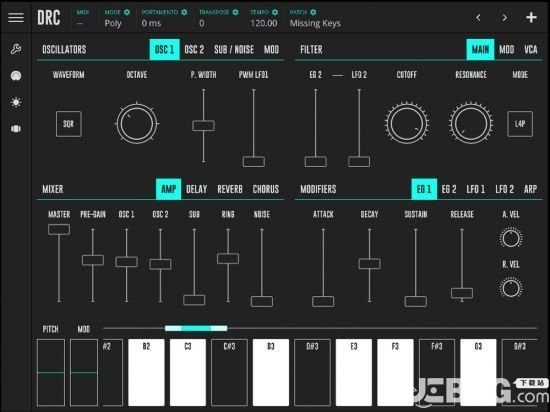Click the C3 piano key
Image resolution: width=550 pixels, height=412 pixels.
tap(188, 372)
